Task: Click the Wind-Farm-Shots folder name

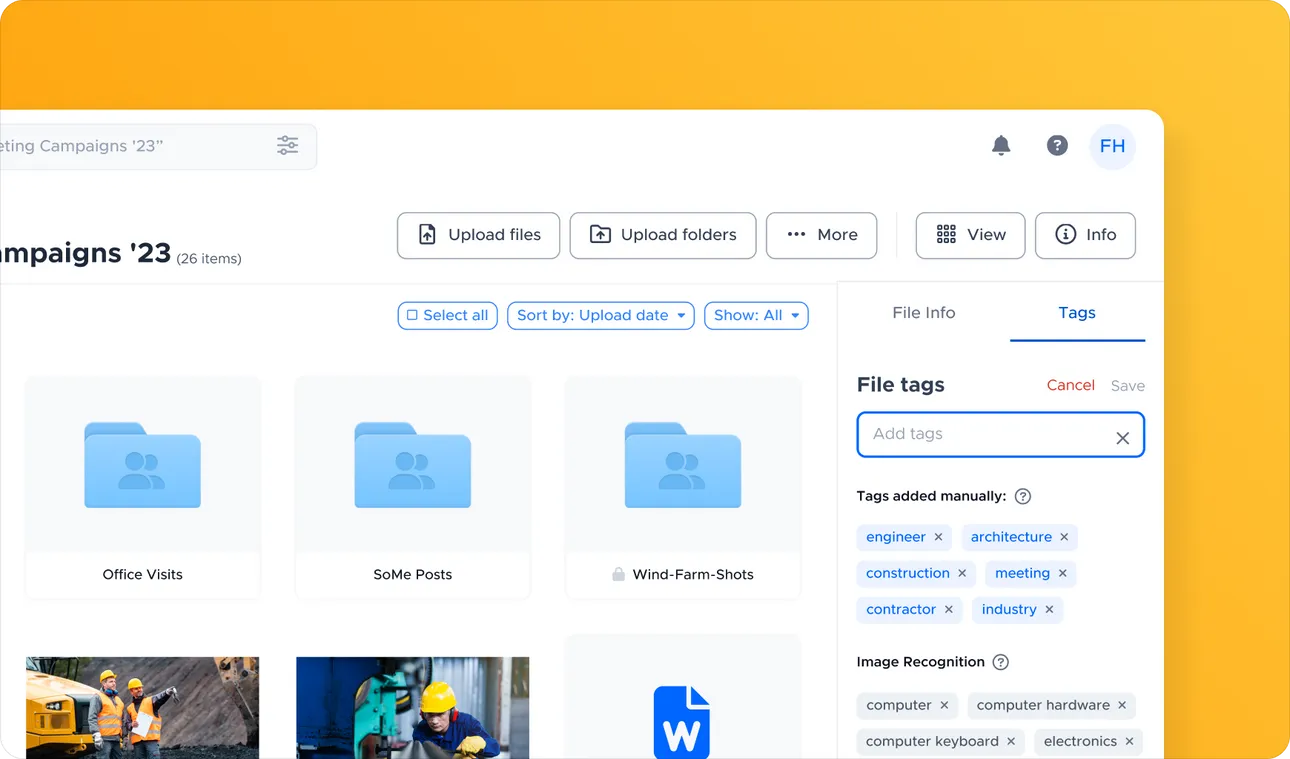Action: click(x=693, y=574)
